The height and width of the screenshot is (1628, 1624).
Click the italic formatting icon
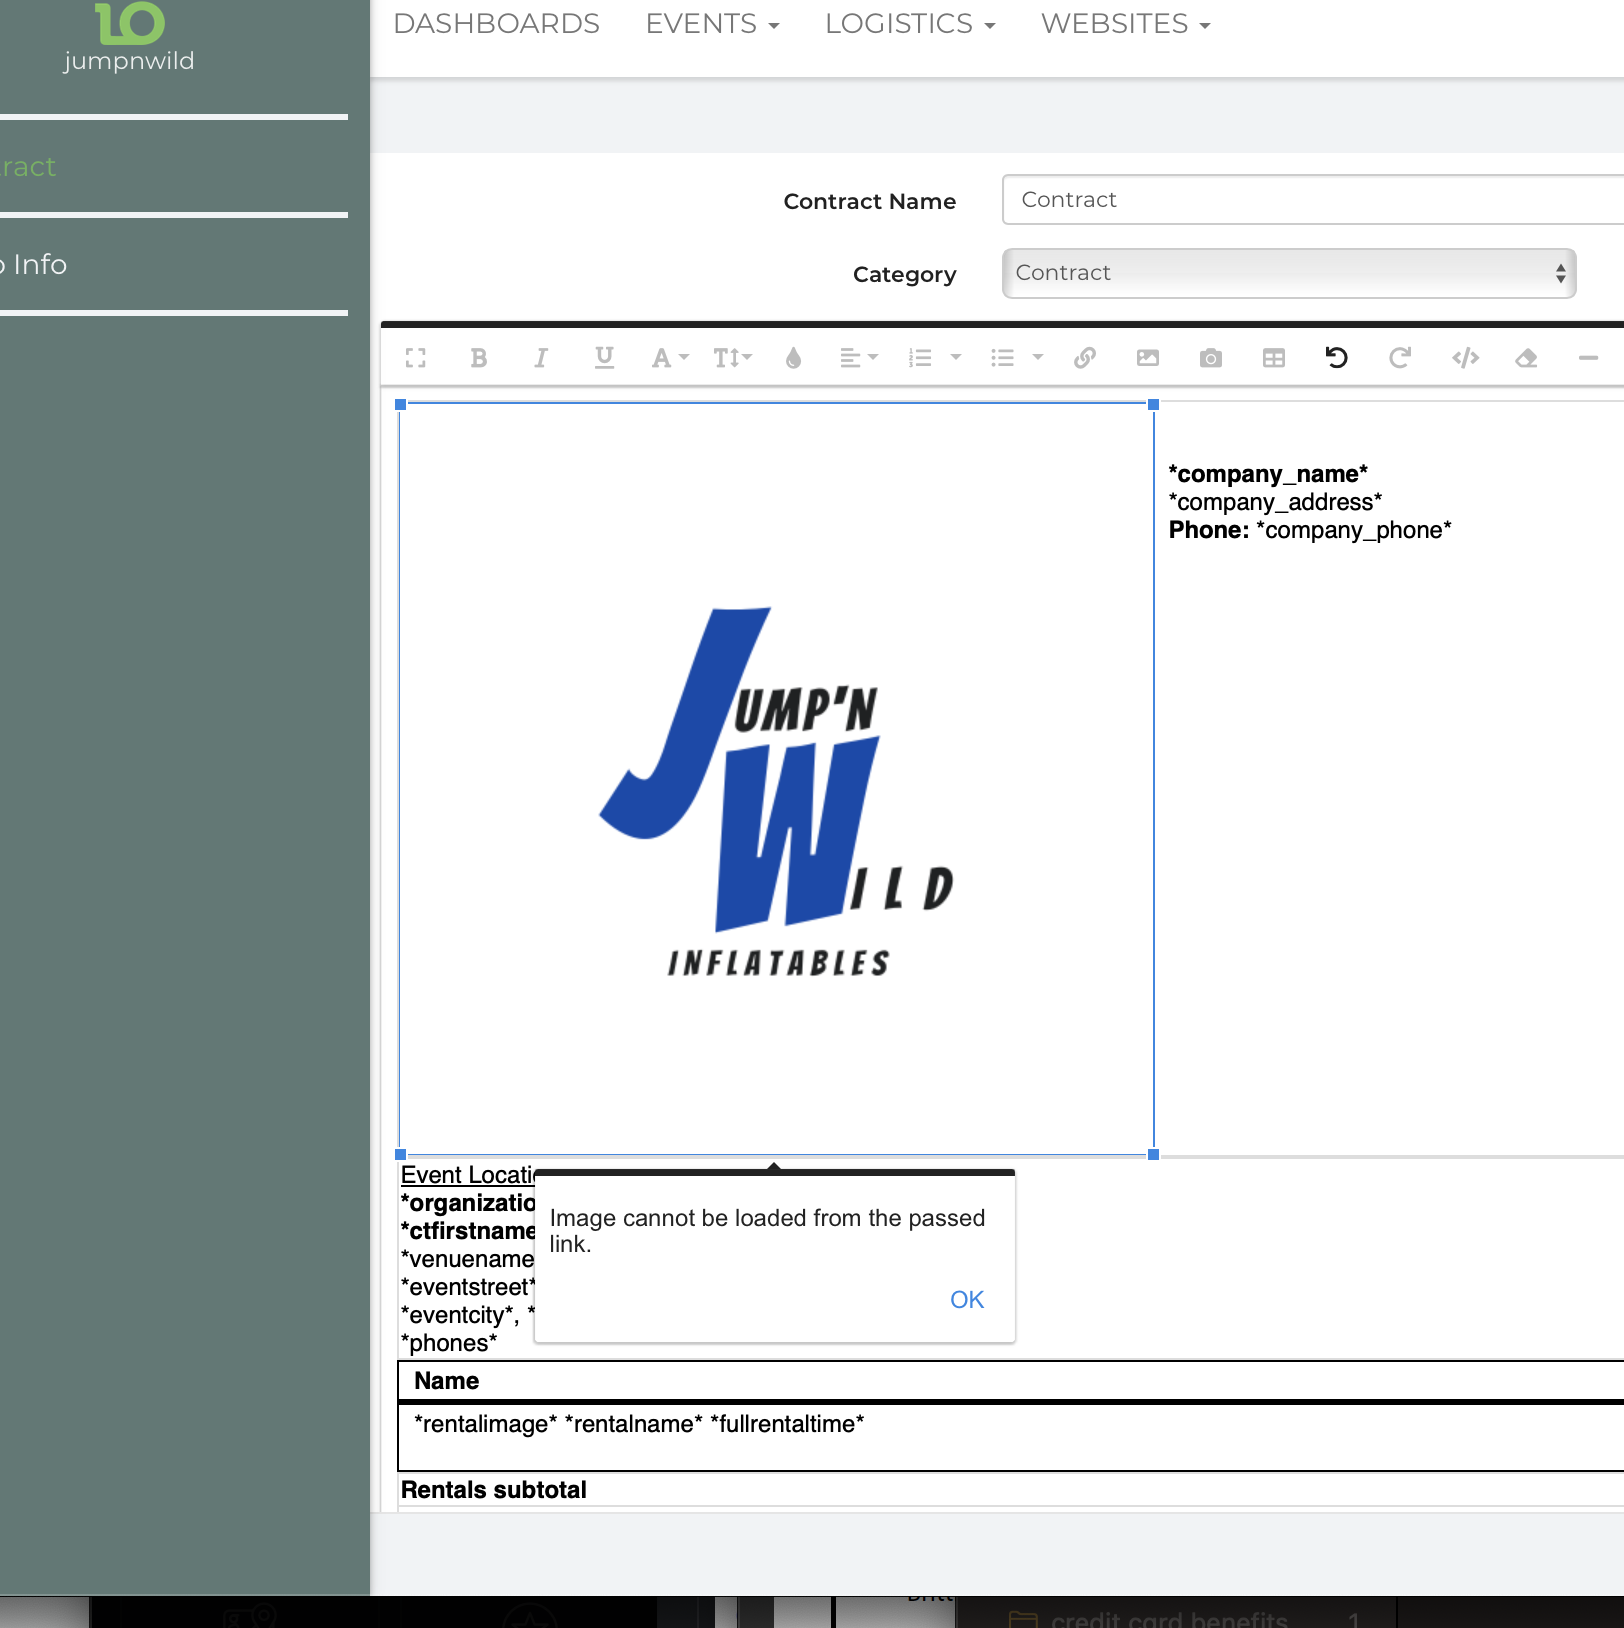[541, 358]
